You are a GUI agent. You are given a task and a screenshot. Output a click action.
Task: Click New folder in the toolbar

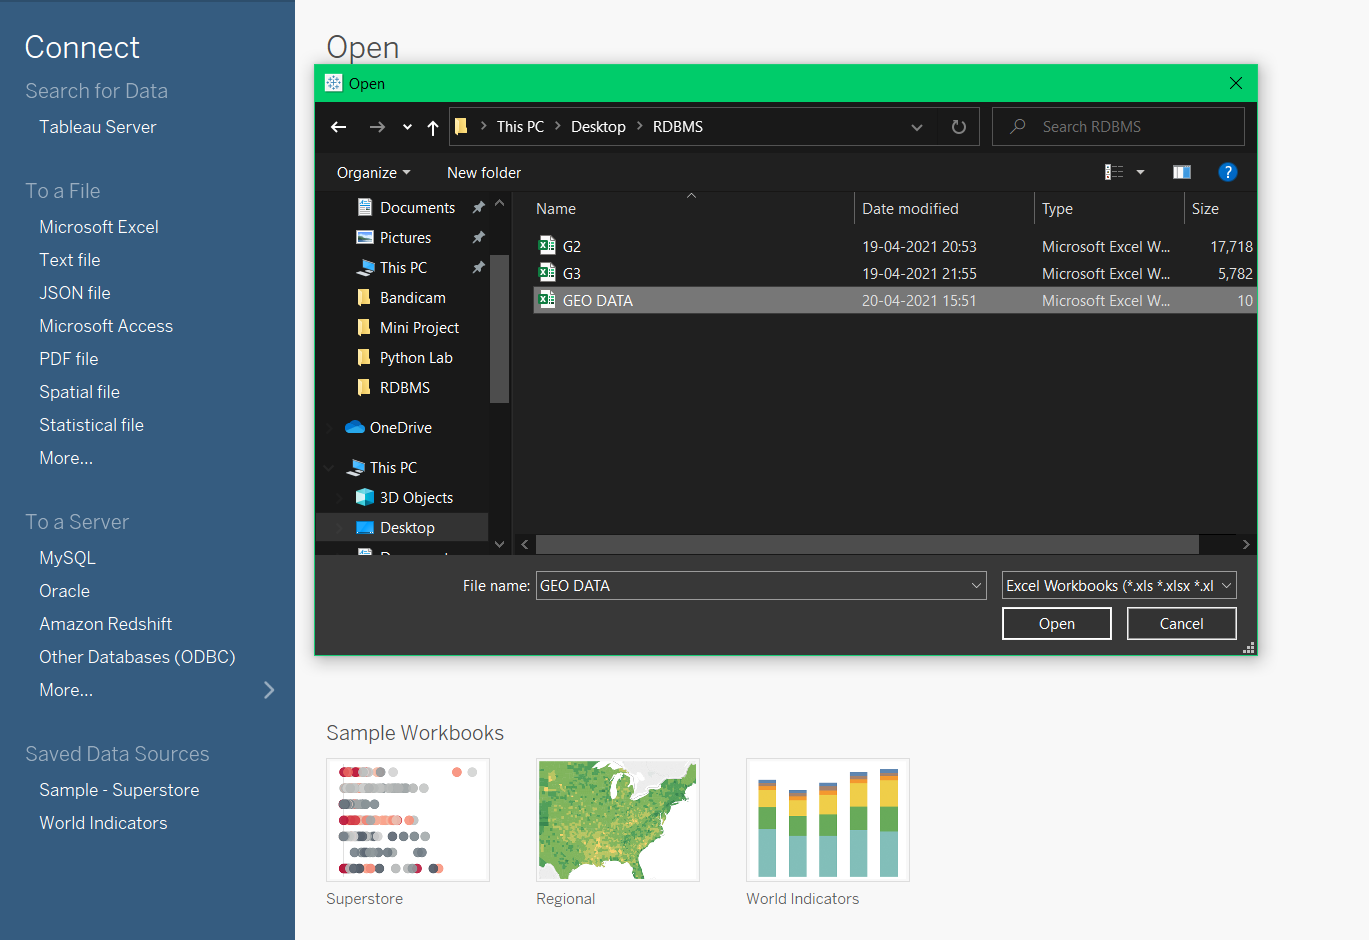pos(483,172)
